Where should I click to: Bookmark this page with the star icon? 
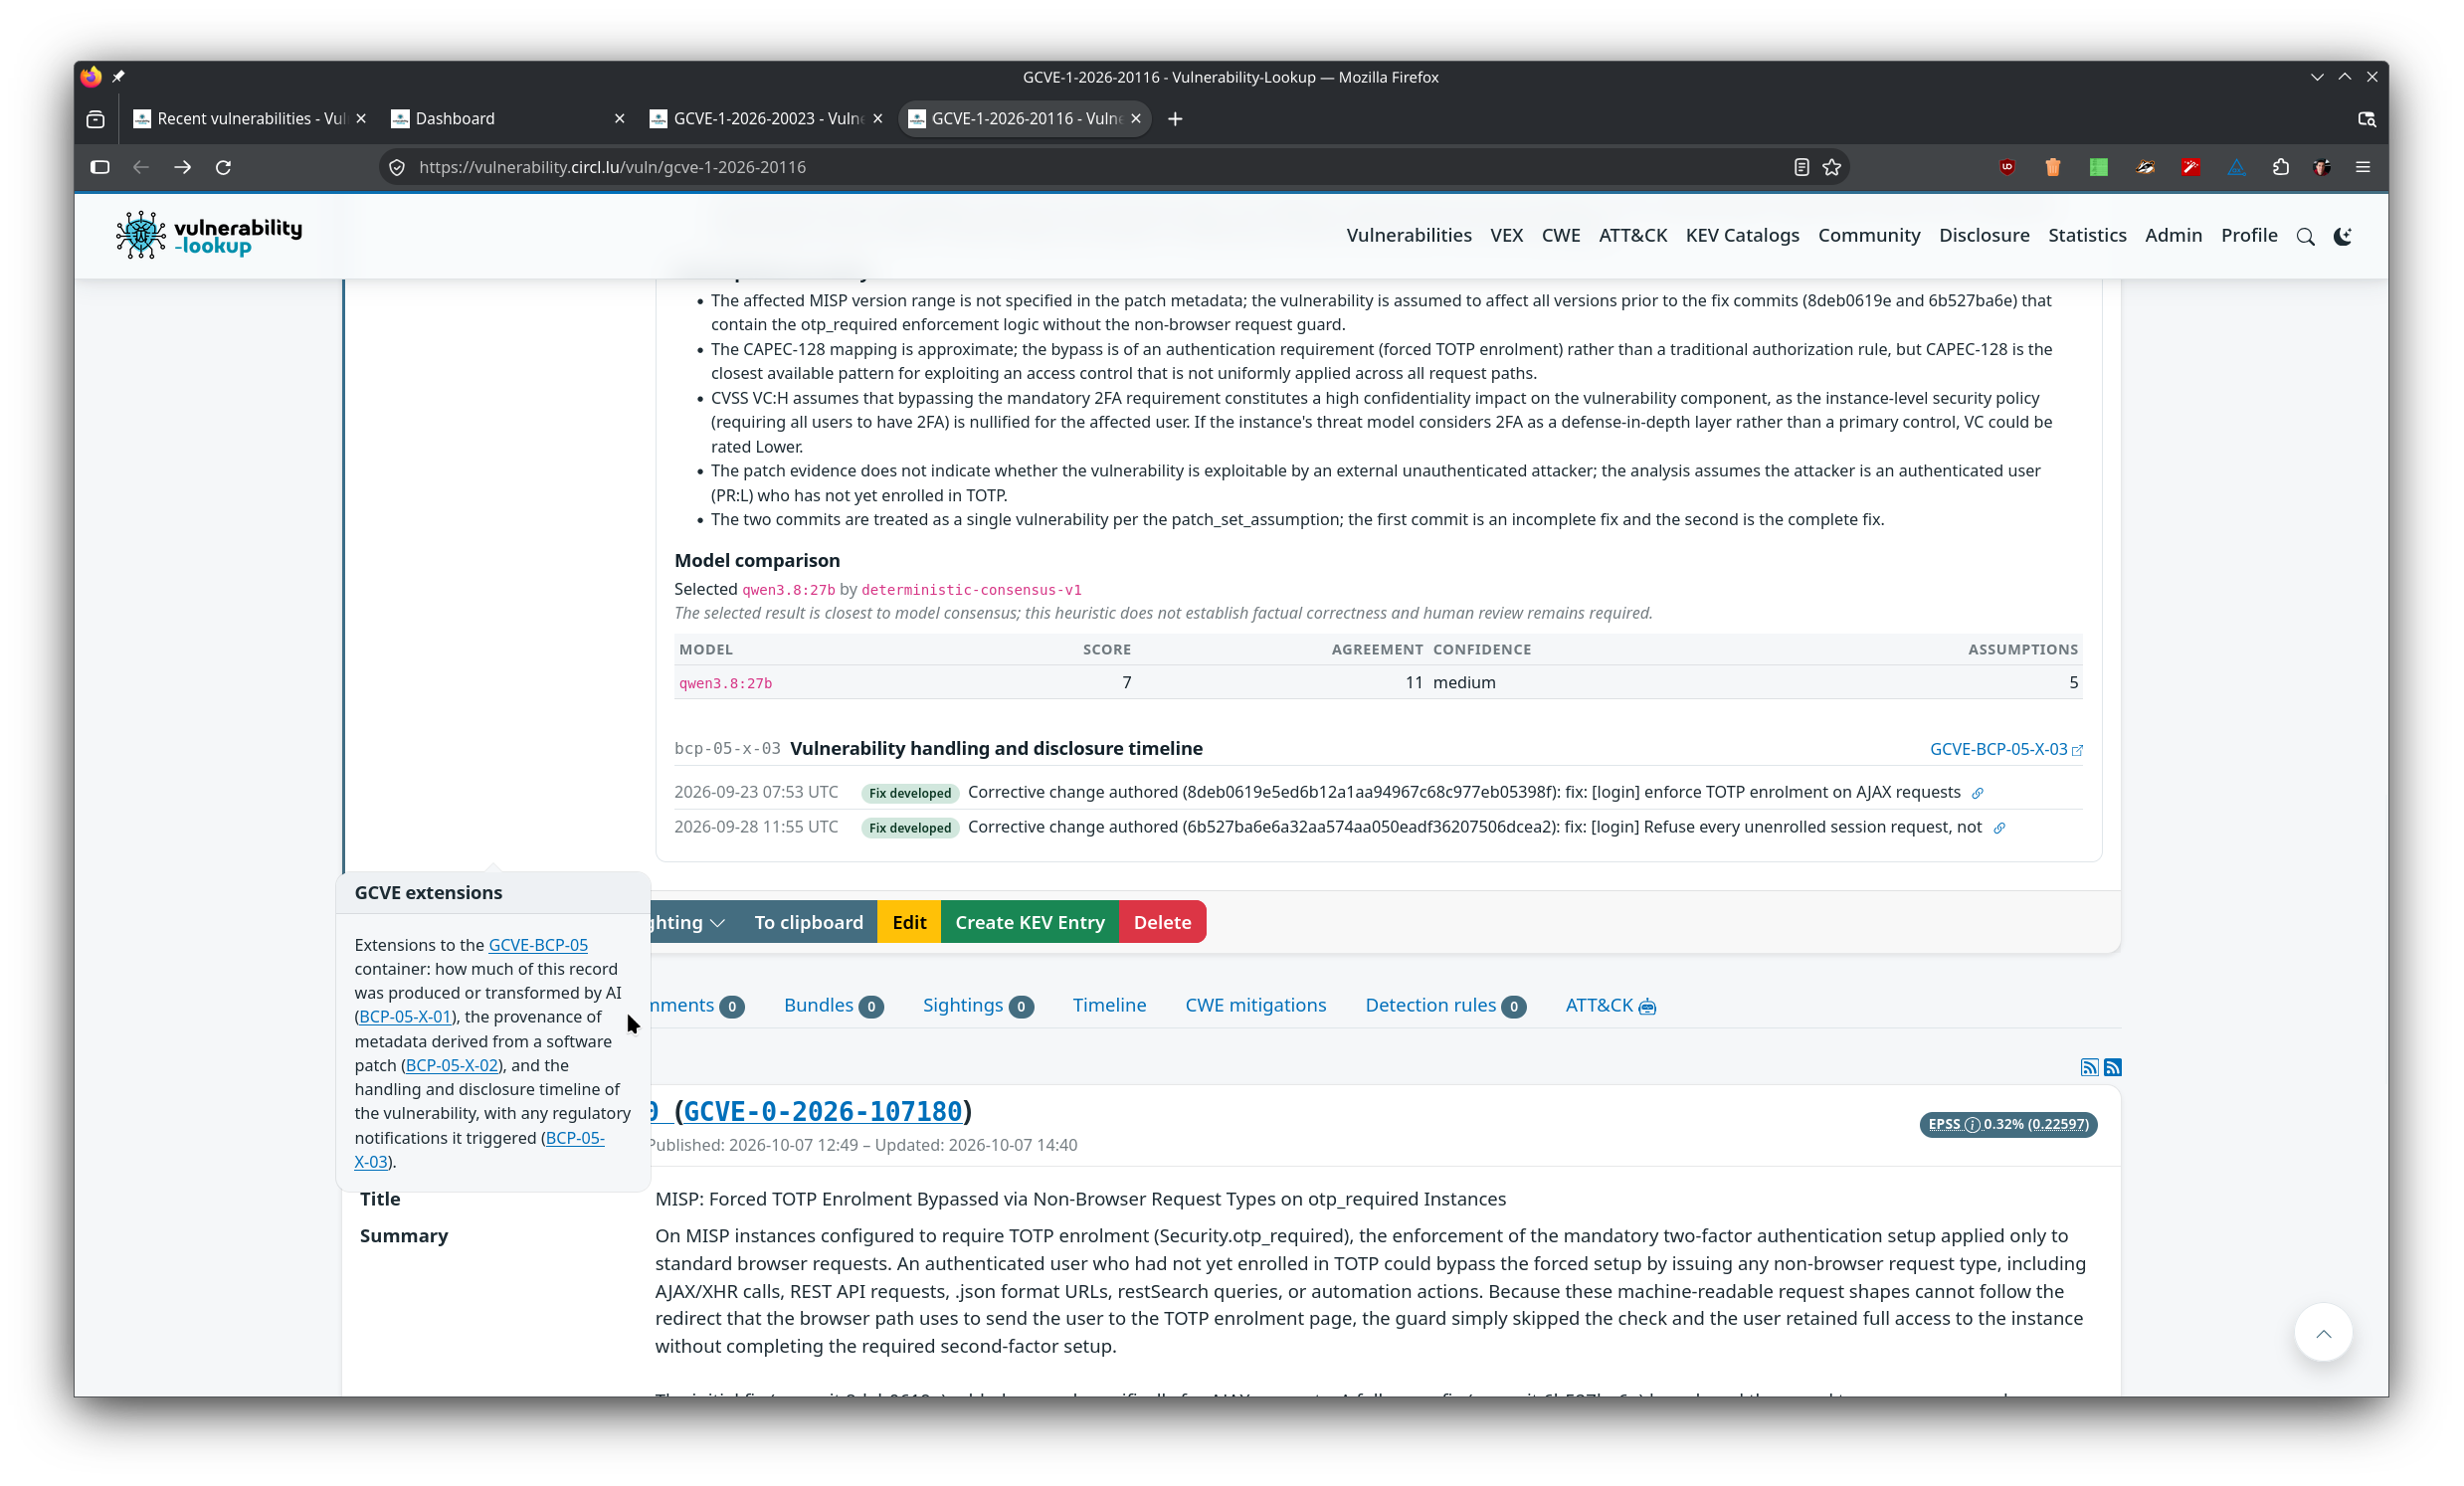pyautogui.click(x=1831, y=167)
